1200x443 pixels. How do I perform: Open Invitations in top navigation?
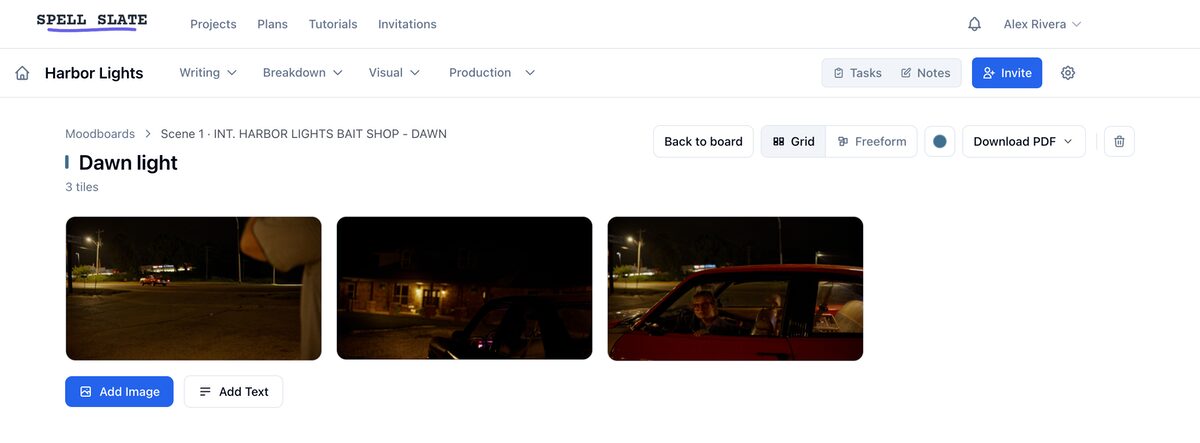407,24
